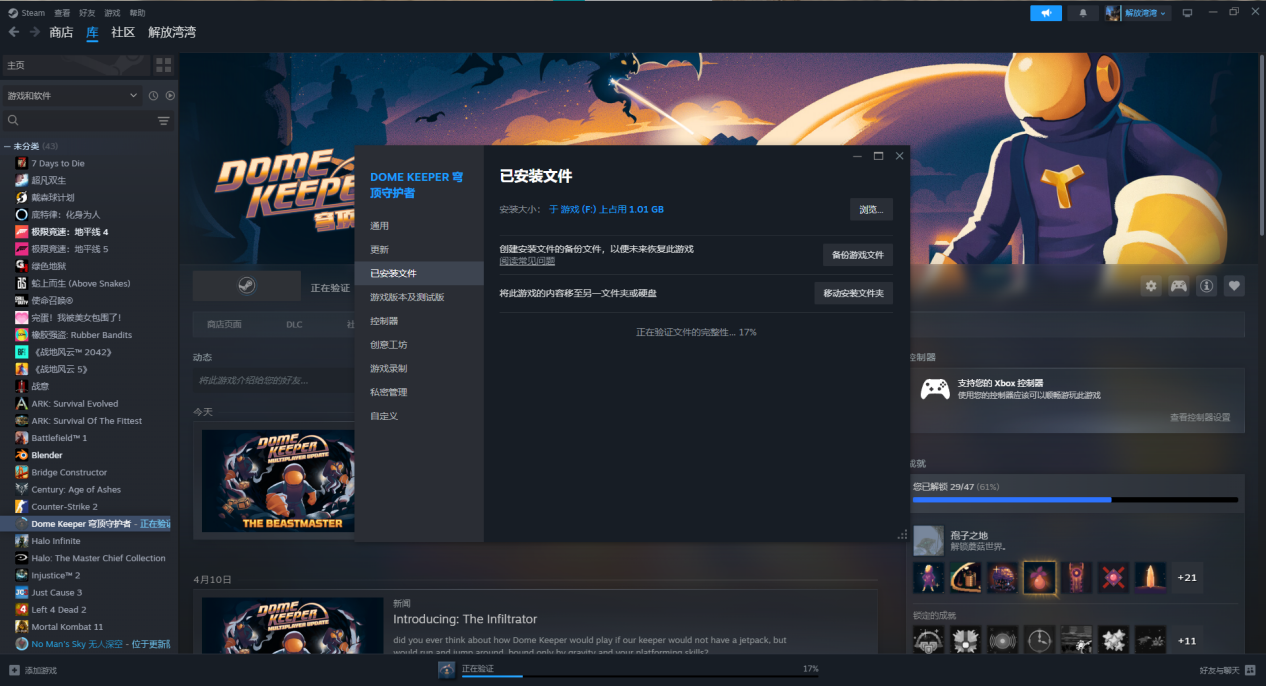Expand the 游戏和软件 dropdown
The width and height of the screenshot is (1266, 686).
(72, 95)
